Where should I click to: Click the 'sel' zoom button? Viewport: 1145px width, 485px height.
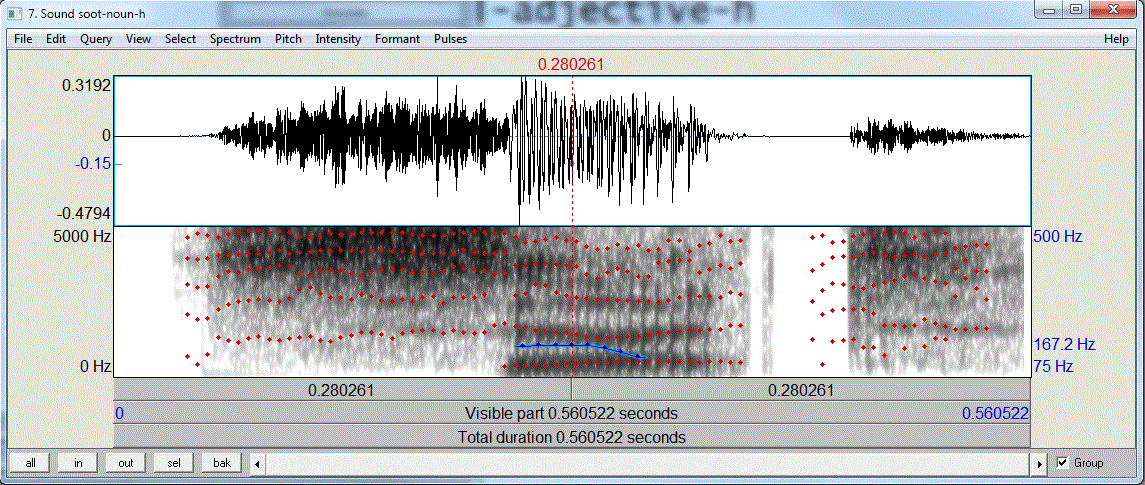click(x=174, y=463)
